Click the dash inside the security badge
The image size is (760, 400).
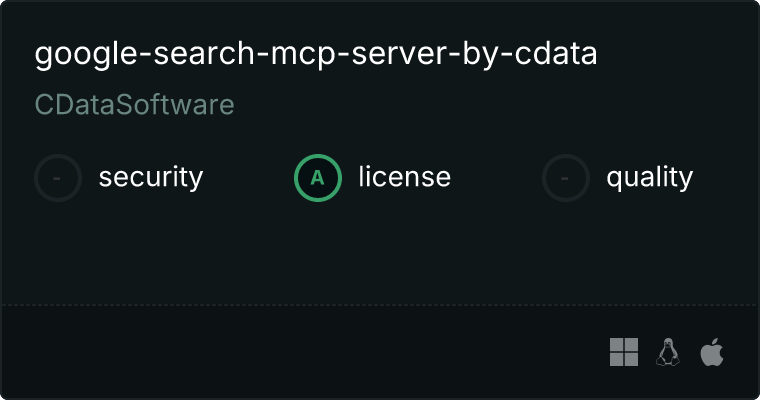[x=58, y=178]
